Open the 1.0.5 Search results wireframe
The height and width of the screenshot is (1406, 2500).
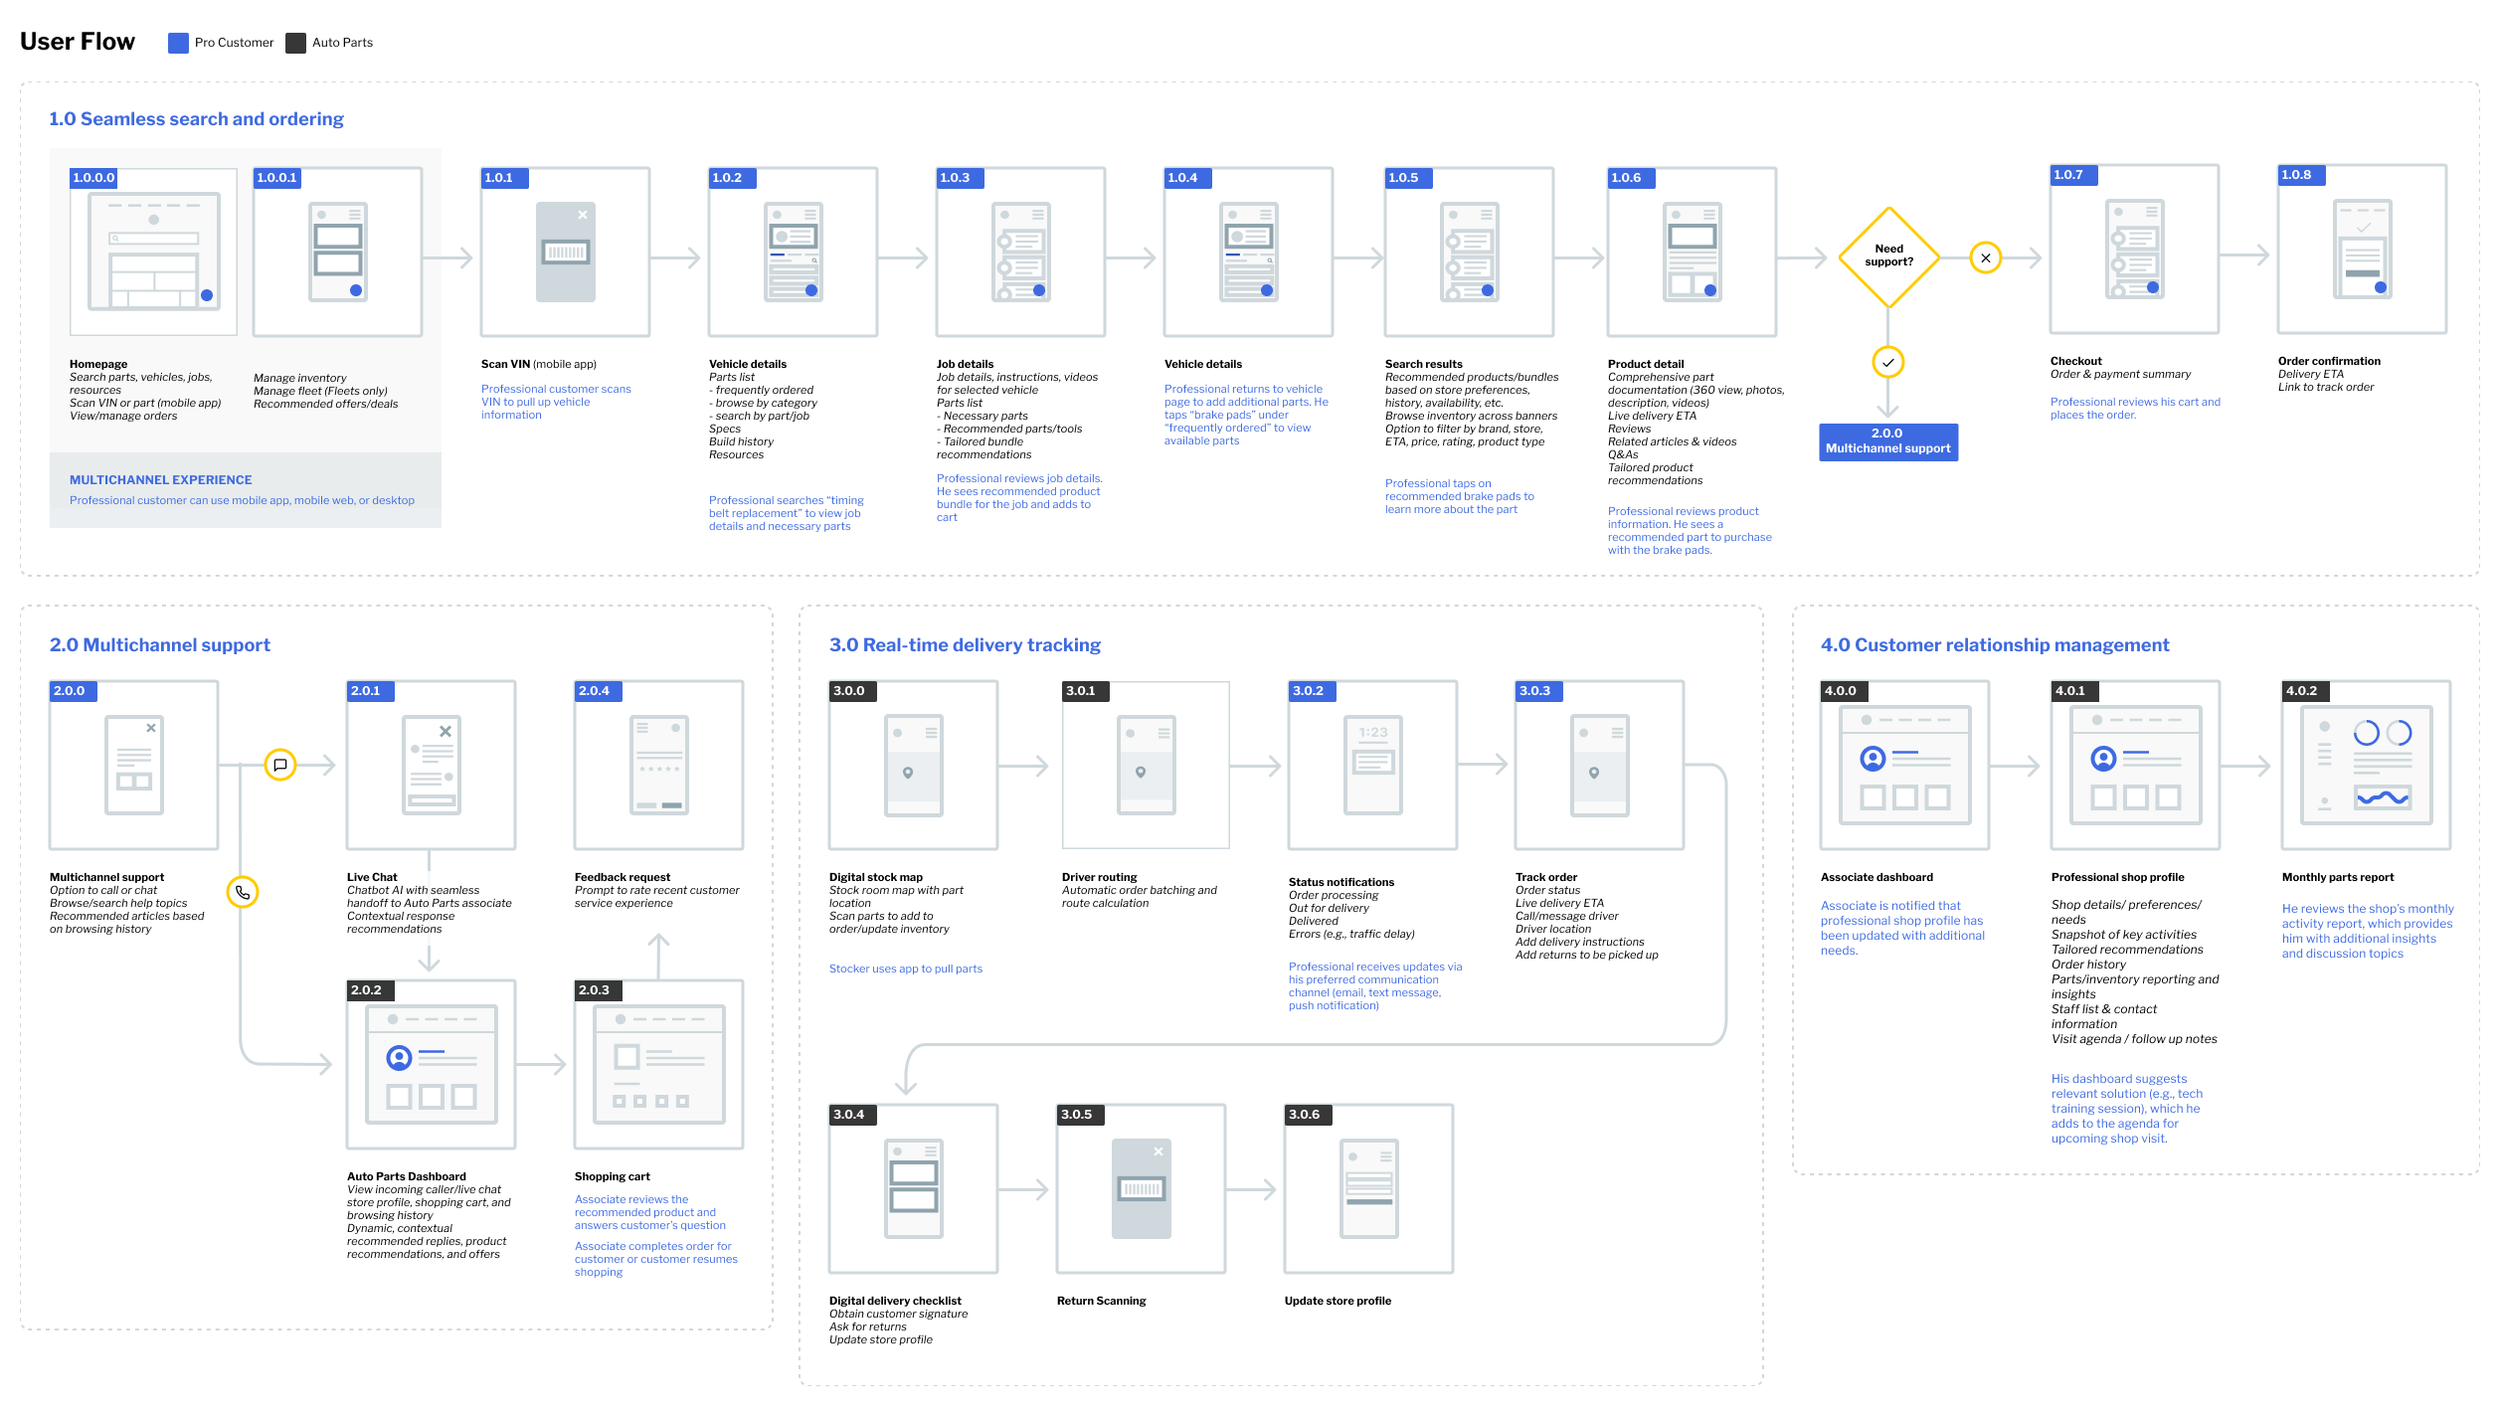tap(1469, 252)
